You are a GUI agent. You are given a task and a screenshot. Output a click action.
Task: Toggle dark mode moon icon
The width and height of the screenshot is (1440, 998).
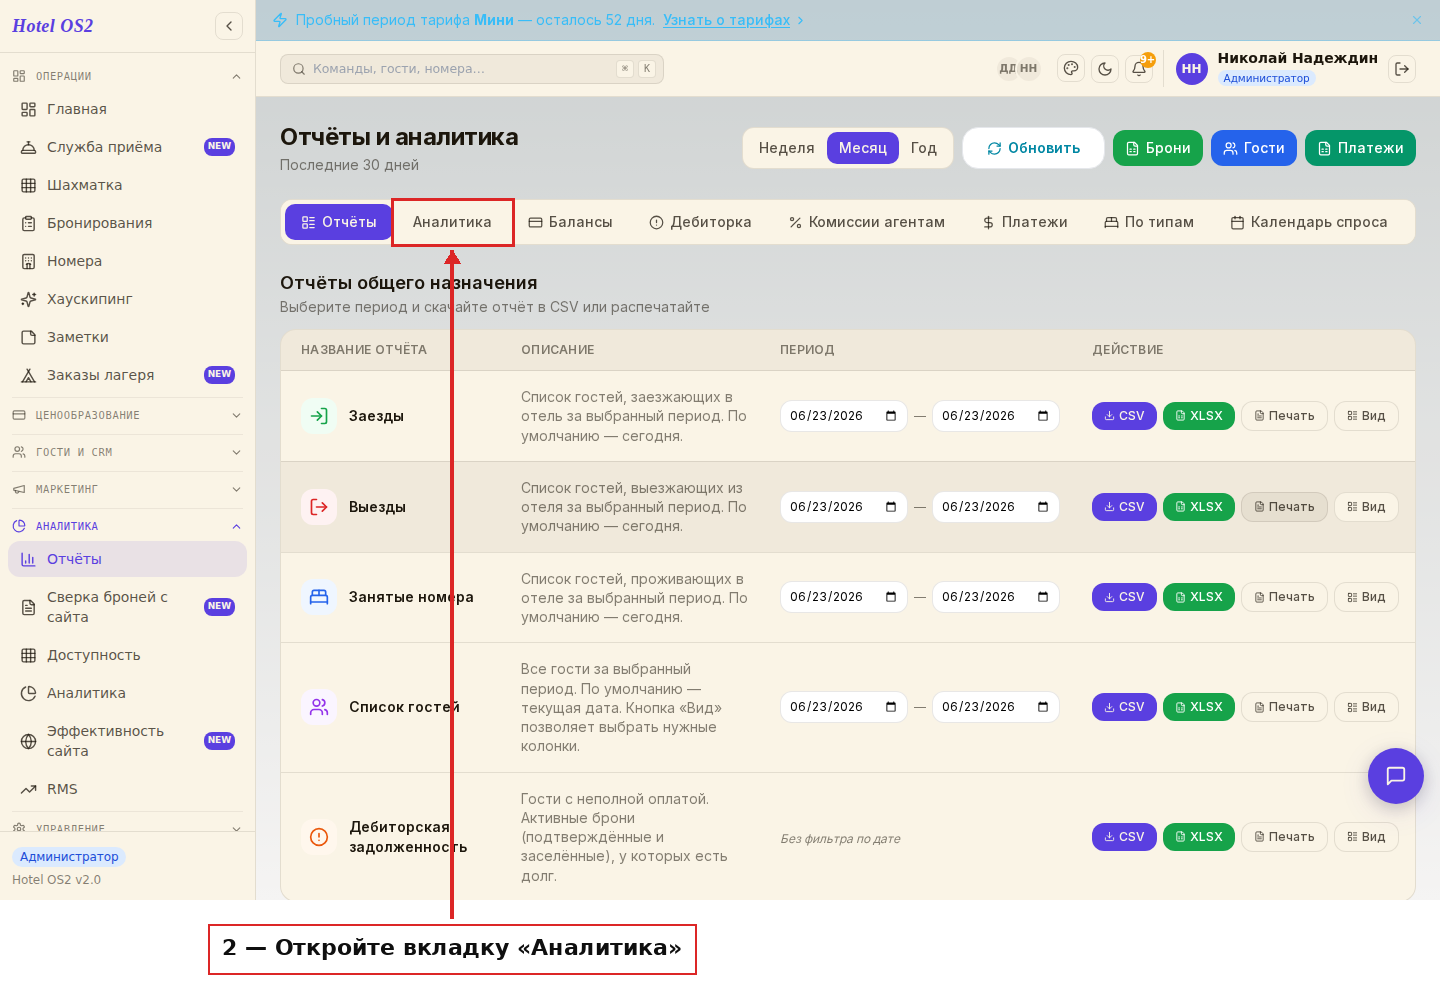tap(1105, 69)
